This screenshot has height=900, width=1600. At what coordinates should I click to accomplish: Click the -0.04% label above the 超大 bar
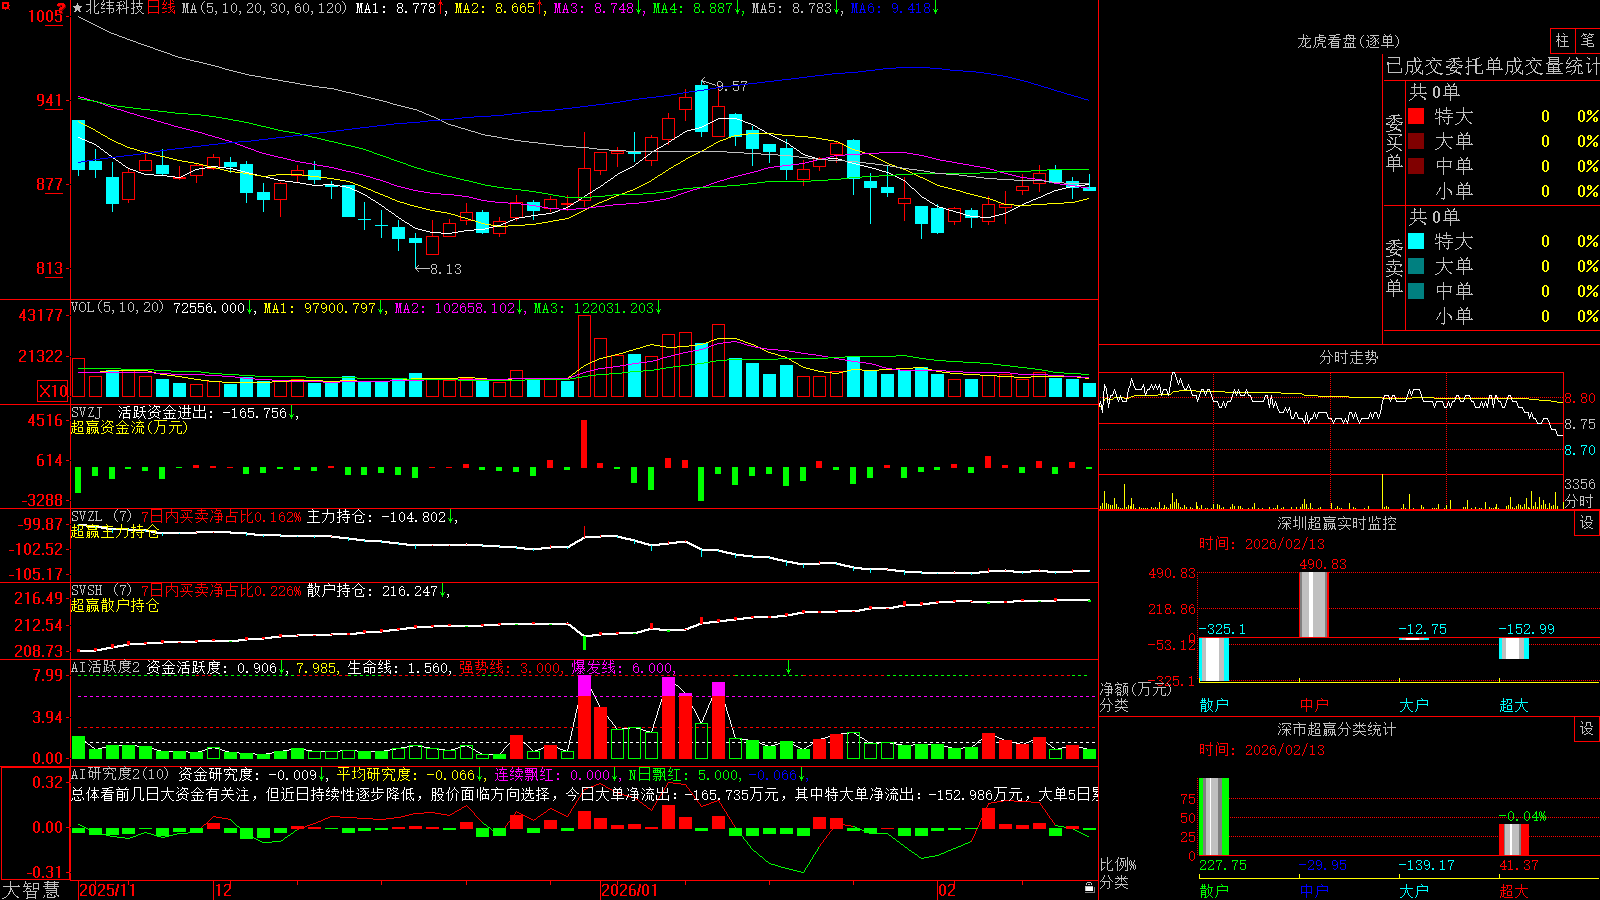click(1522, 816)
